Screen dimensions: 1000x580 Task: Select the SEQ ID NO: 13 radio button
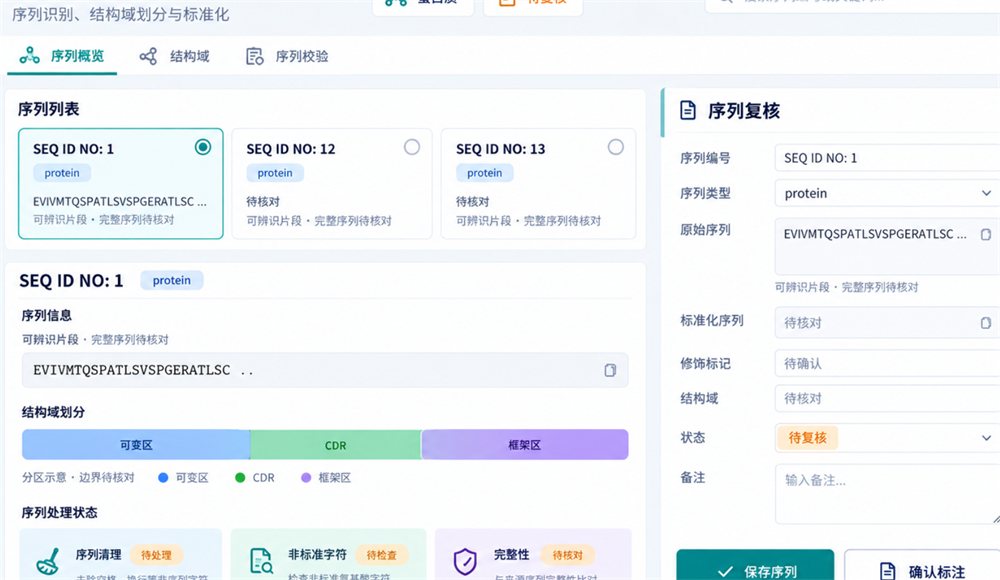tap(615, 147)
